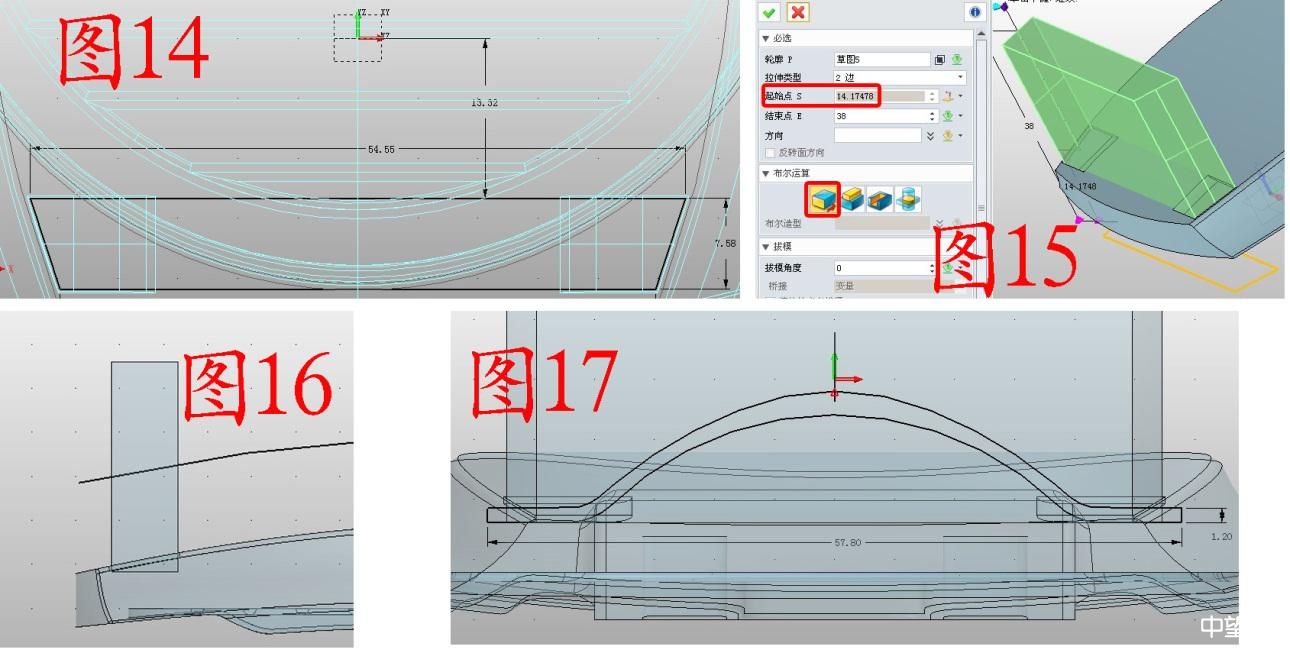Image resolution: width=1290 pixels, height=653 pixels.
Task: Click the 起始点 S value field
Action: tap(880, 96)
